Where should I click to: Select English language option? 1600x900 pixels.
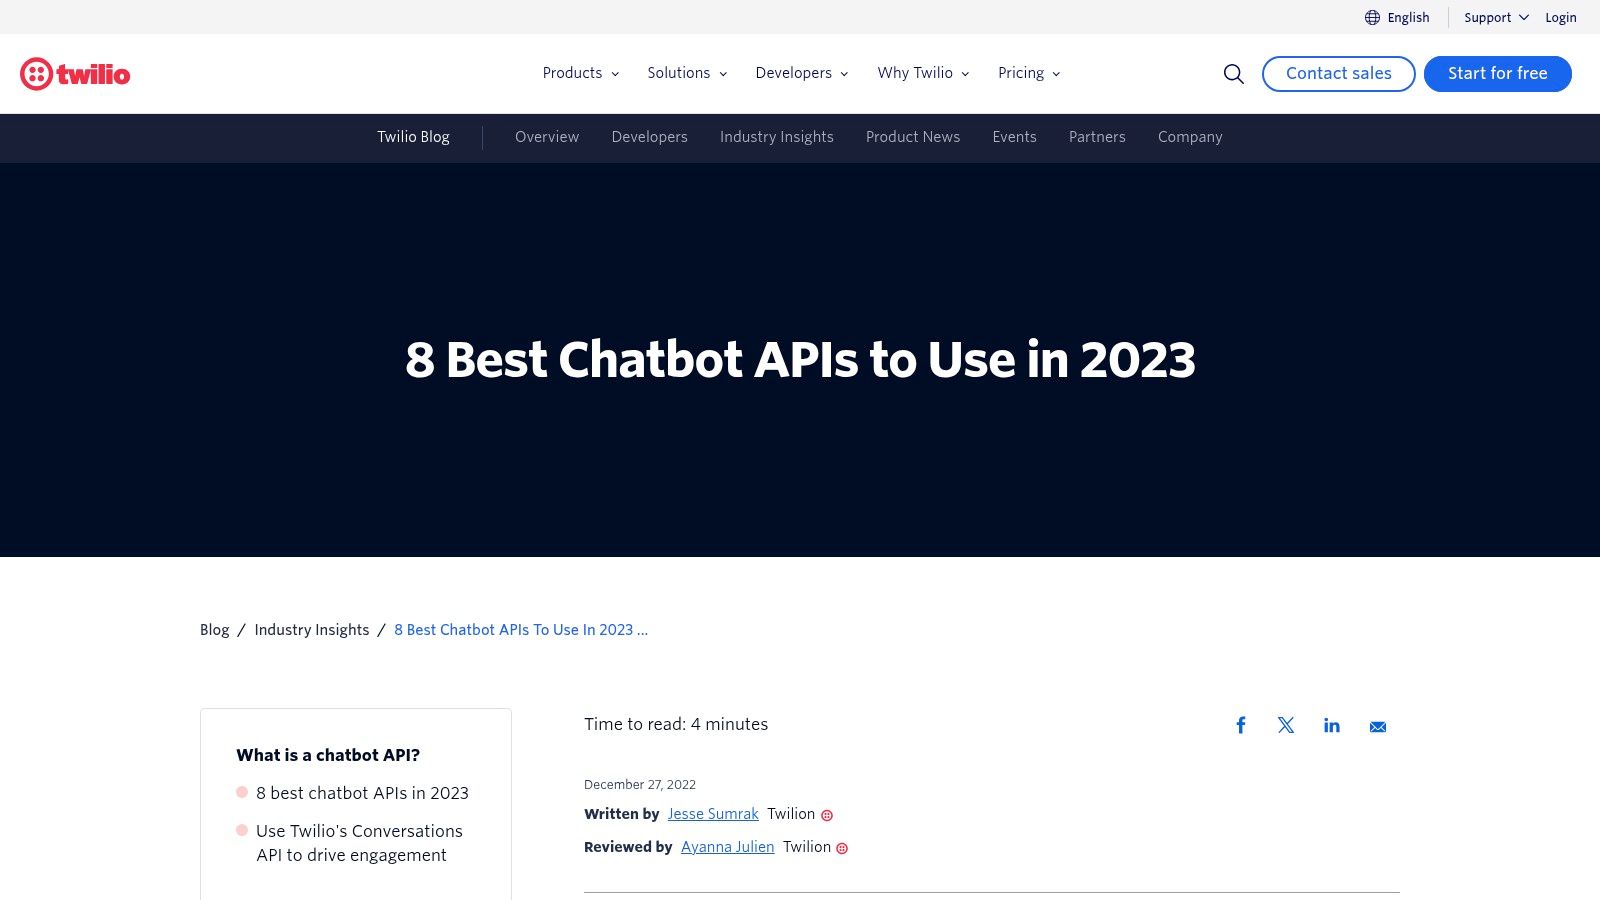coord(1408,17)
